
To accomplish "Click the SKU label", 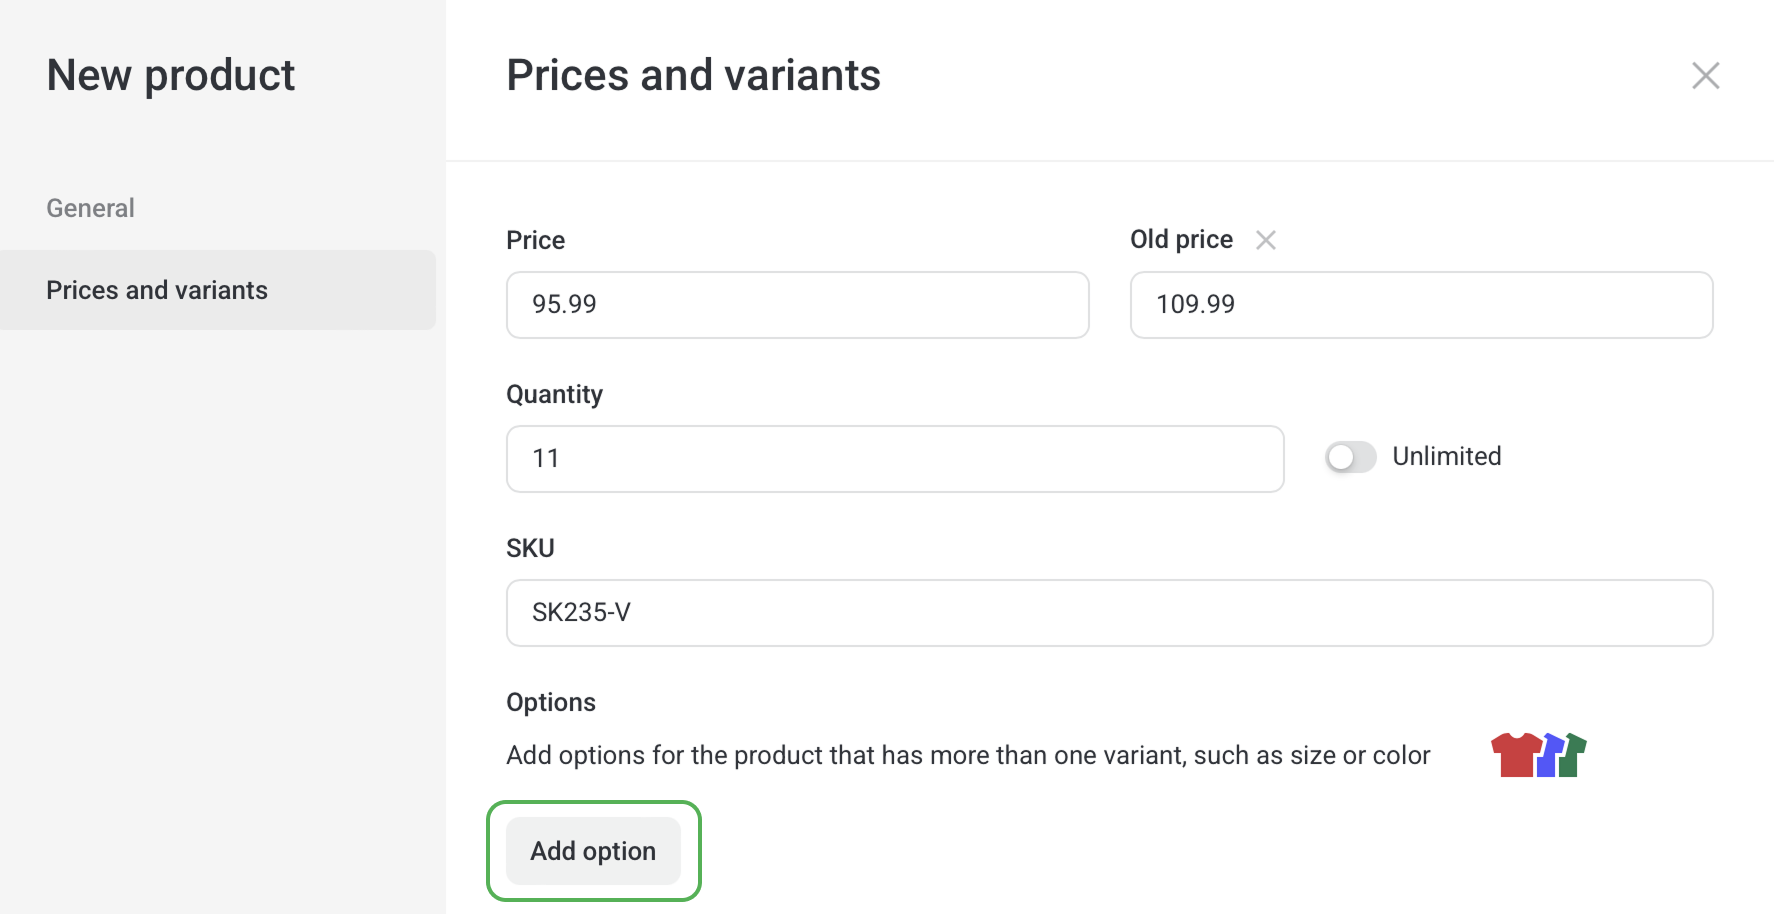I will pyautogui.click(x=530, y=548).
